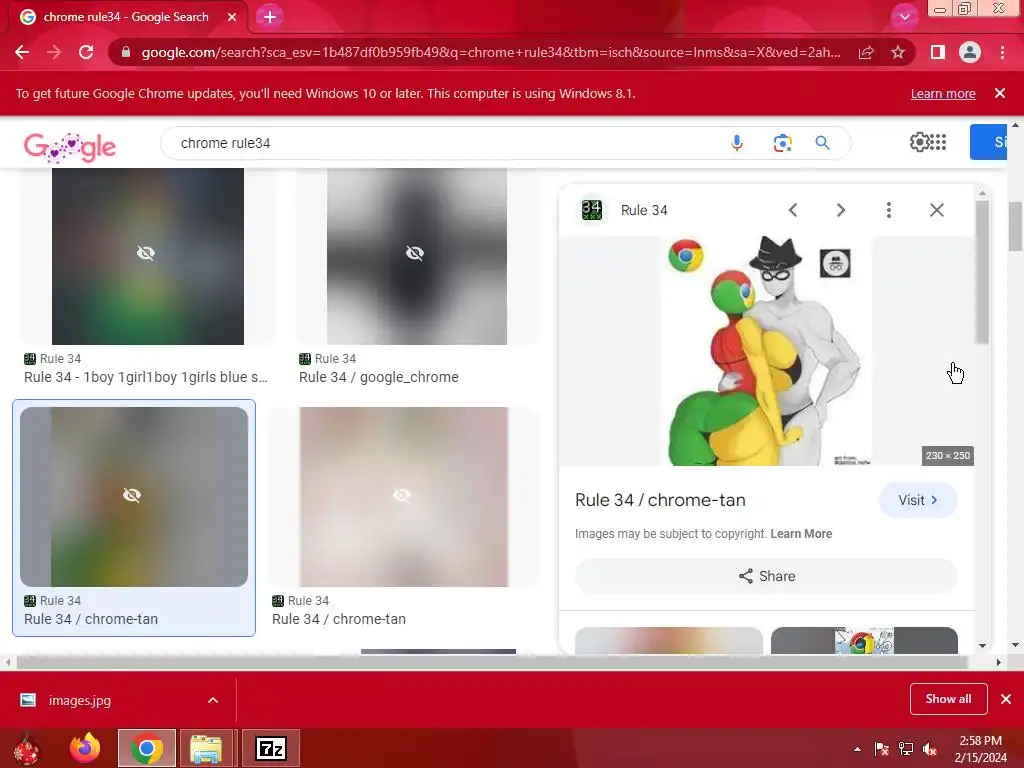Close the Google Search tab
Viewport: 1024px width, 768px height.
(232, 17)
